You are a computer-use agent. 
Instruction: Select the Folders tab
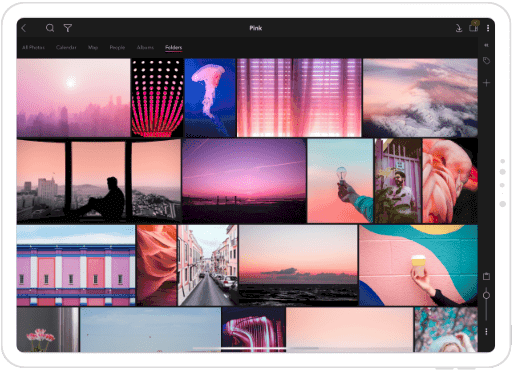173,47
